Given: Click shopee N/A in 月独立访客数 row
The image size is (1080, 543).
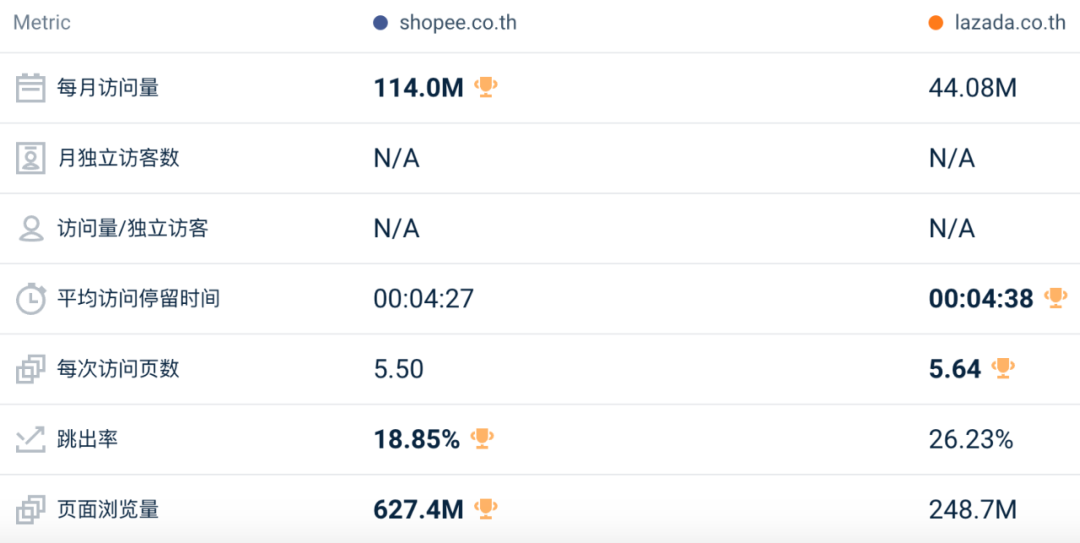Looking at the screenshot, I should click(397, 159).
